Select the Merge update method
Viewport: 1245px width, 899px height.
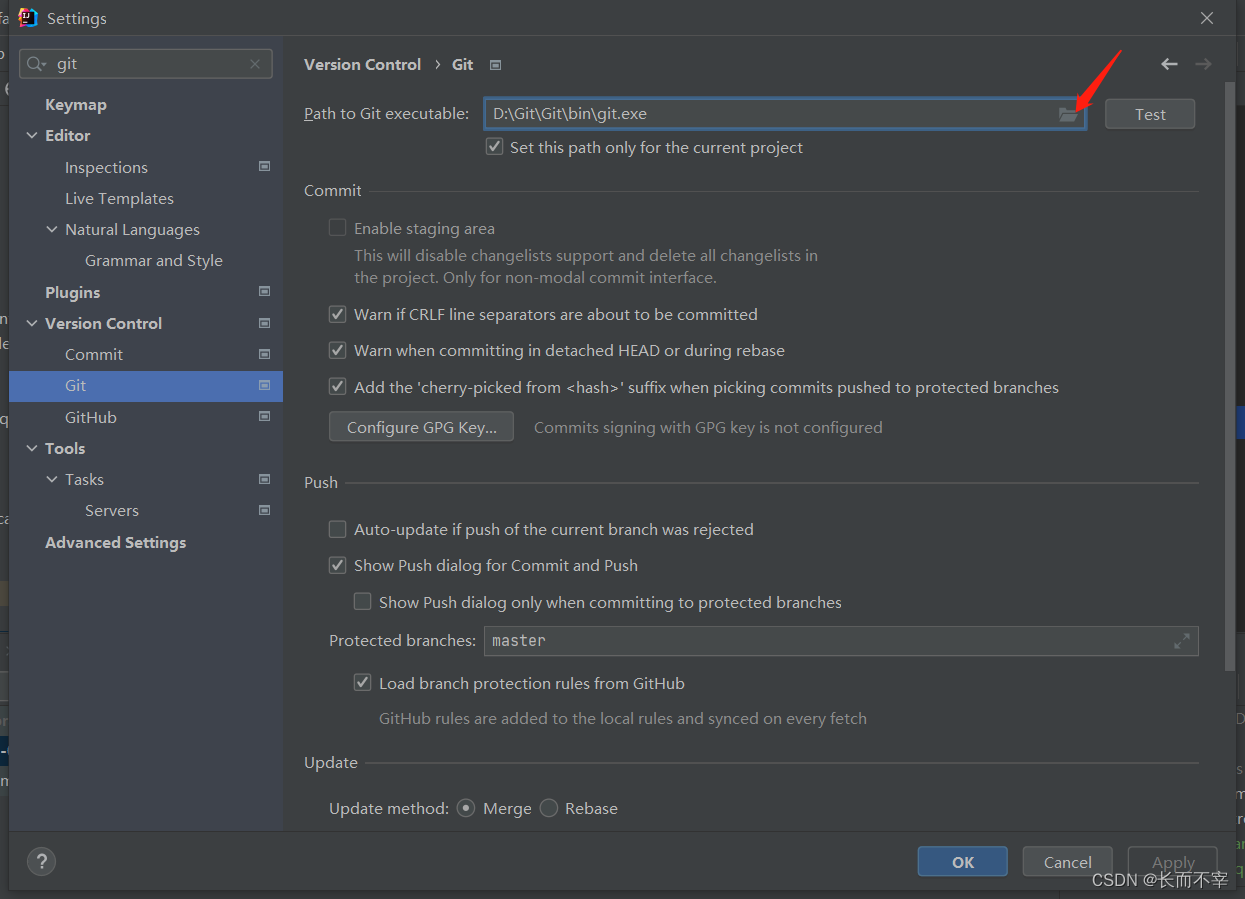tap(466, 808)
